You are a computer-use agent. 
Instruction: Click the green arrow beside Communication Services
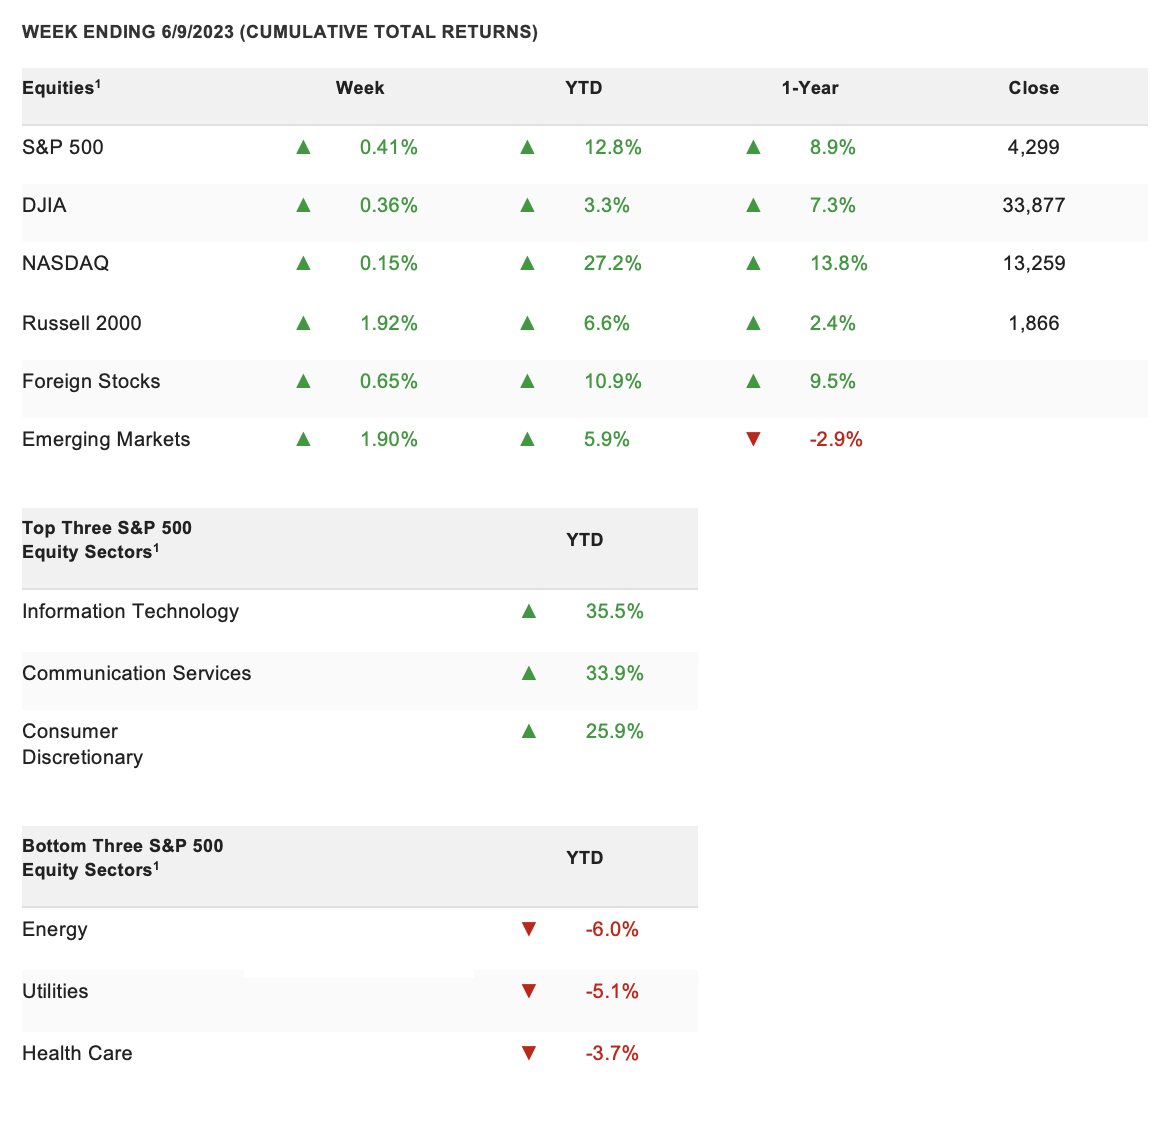coord(528,673)
